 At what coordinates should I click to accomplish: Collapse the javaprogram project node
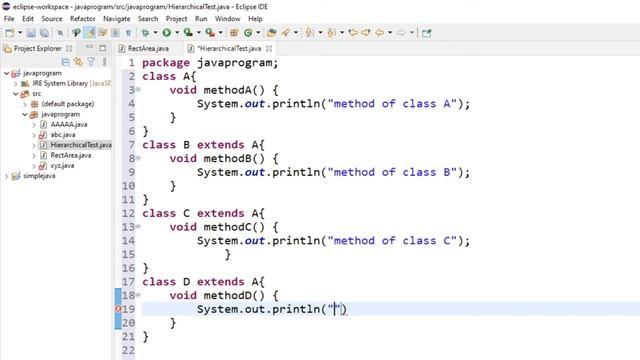(x=6, y=73)
